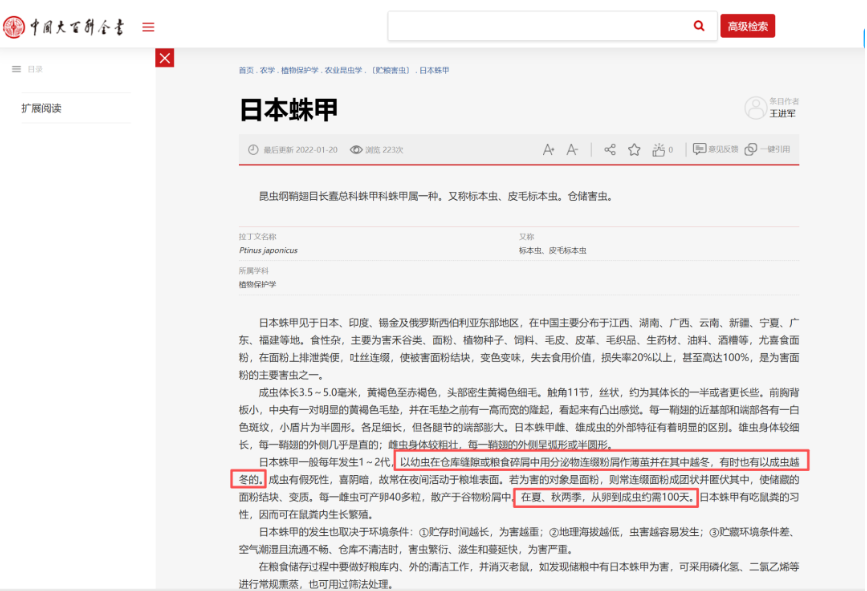Open 扩展阅读 in the sidebar

point(41,108)
